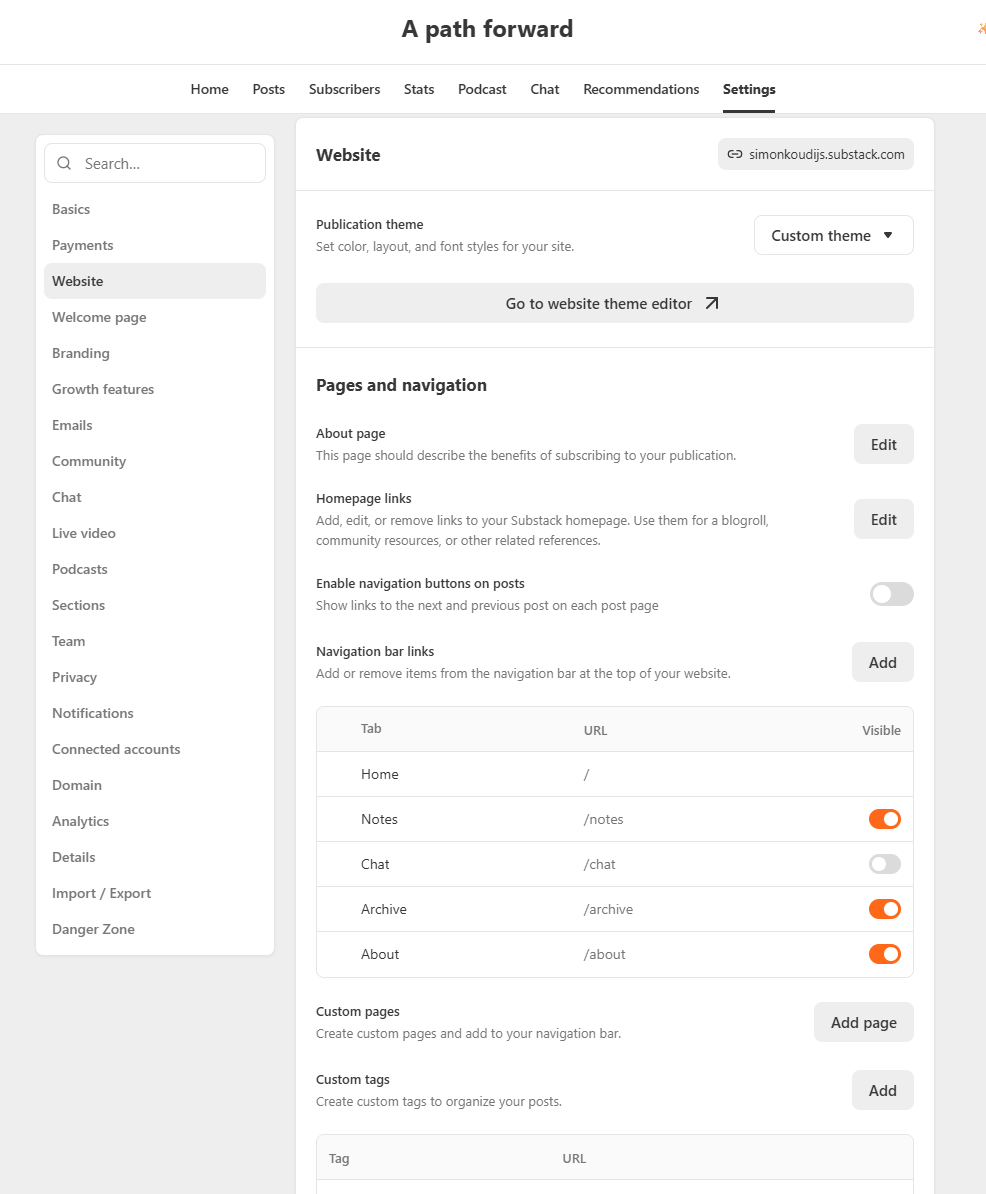The height and width of the screenshot is (1194, 986).
Task: Open Growth features settings
Action: coord(155,389)
